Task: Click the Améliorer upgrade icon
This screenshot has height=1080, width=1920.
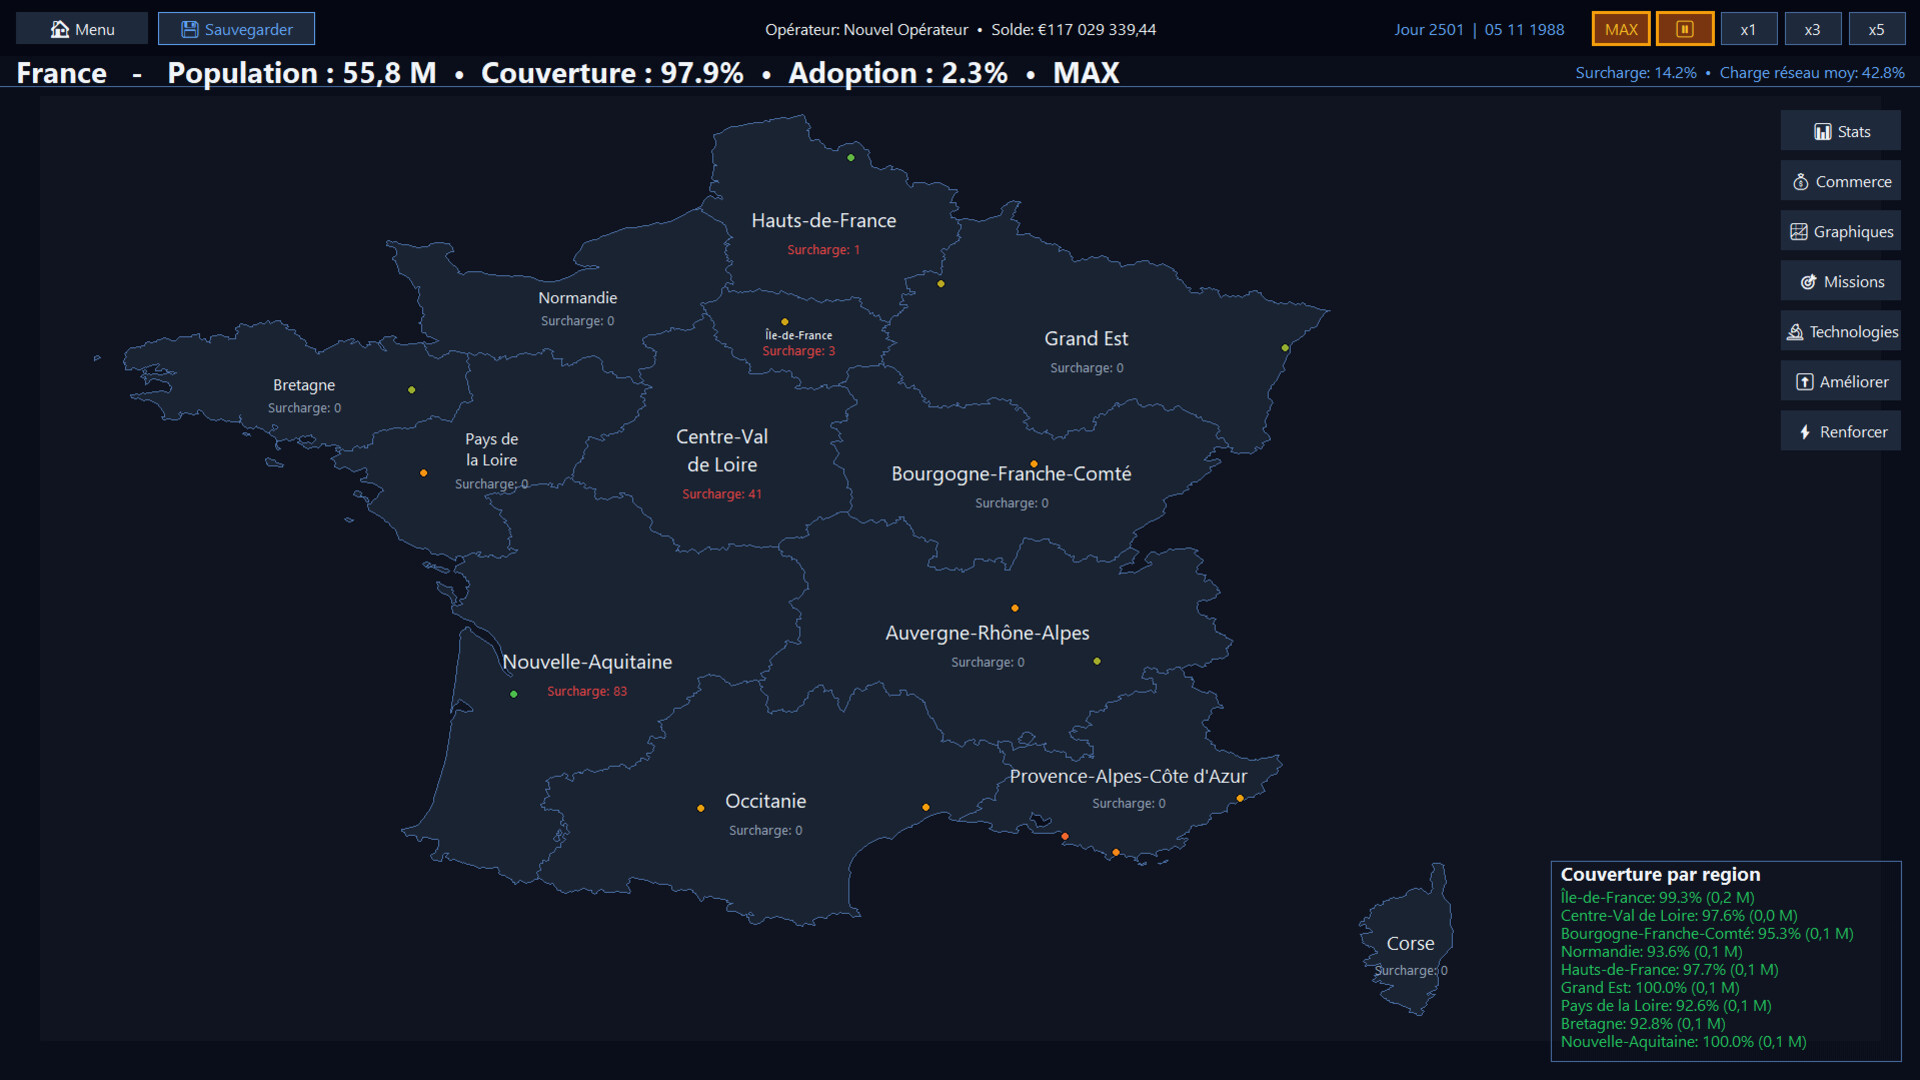Action: coord(1804,382)
